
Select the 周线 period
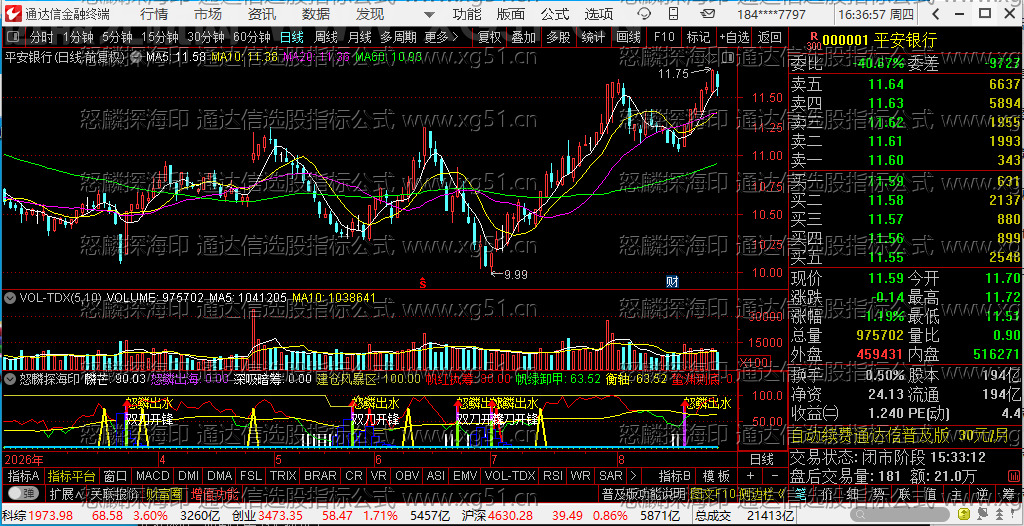coord(325,37)
